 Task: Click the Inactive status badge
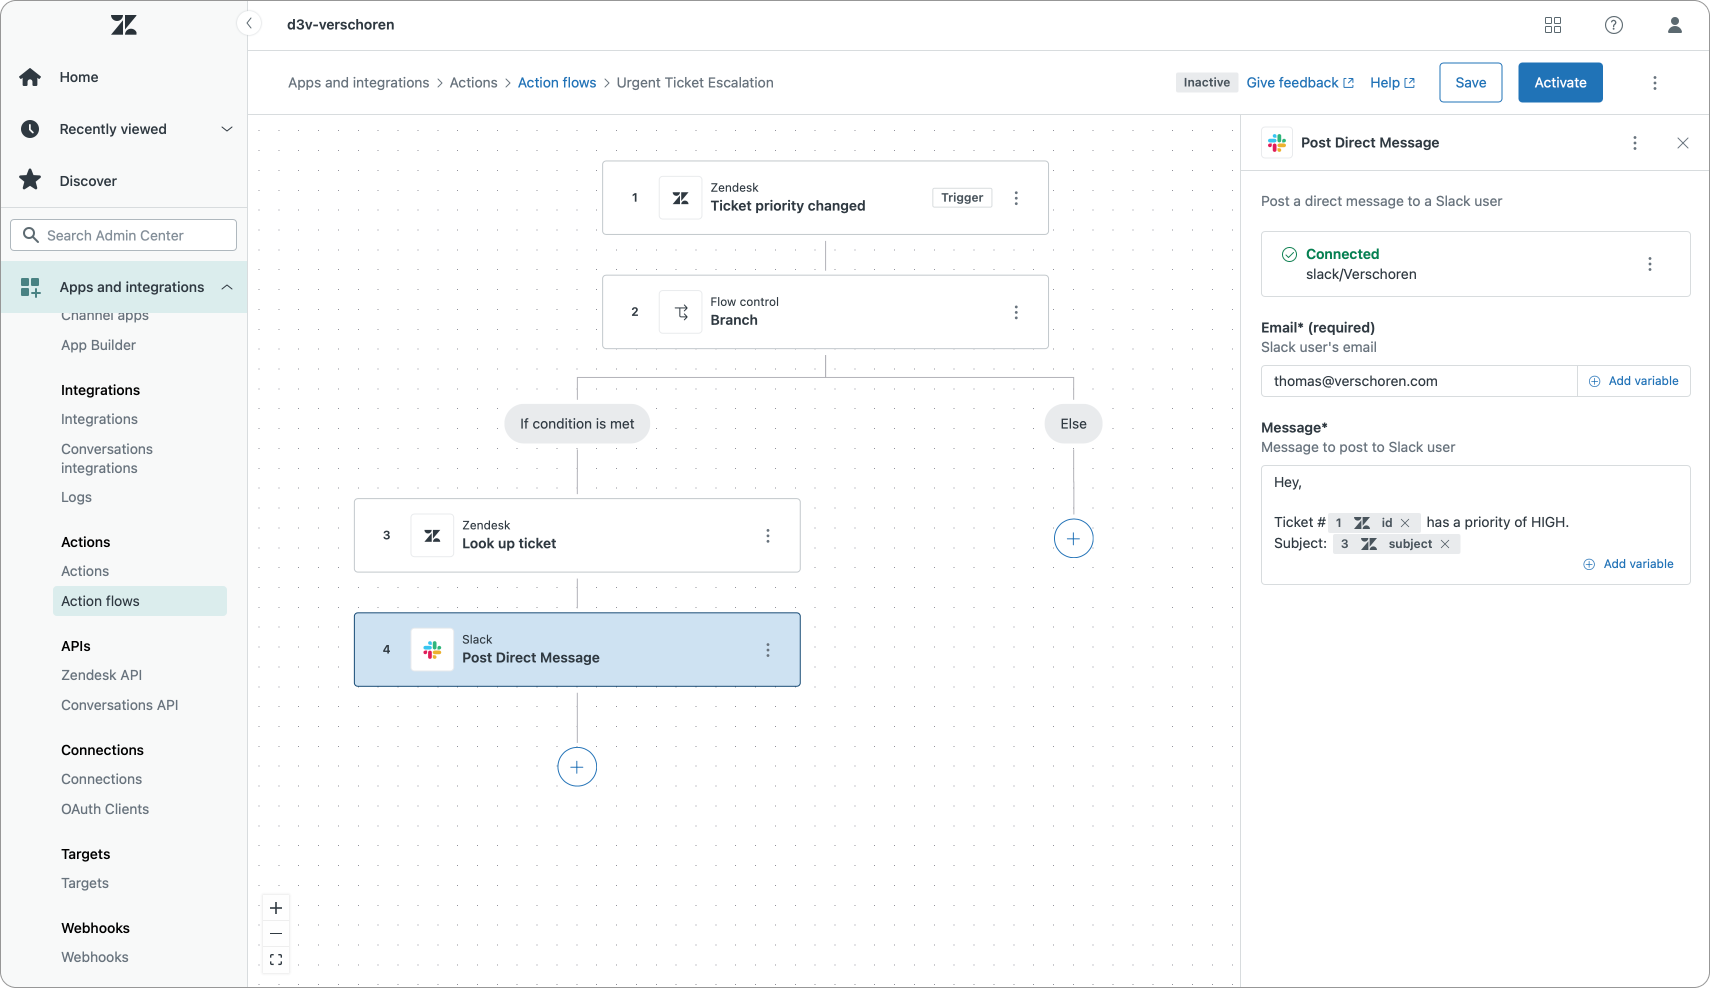pyautogui.click(x=1207, y=83)
